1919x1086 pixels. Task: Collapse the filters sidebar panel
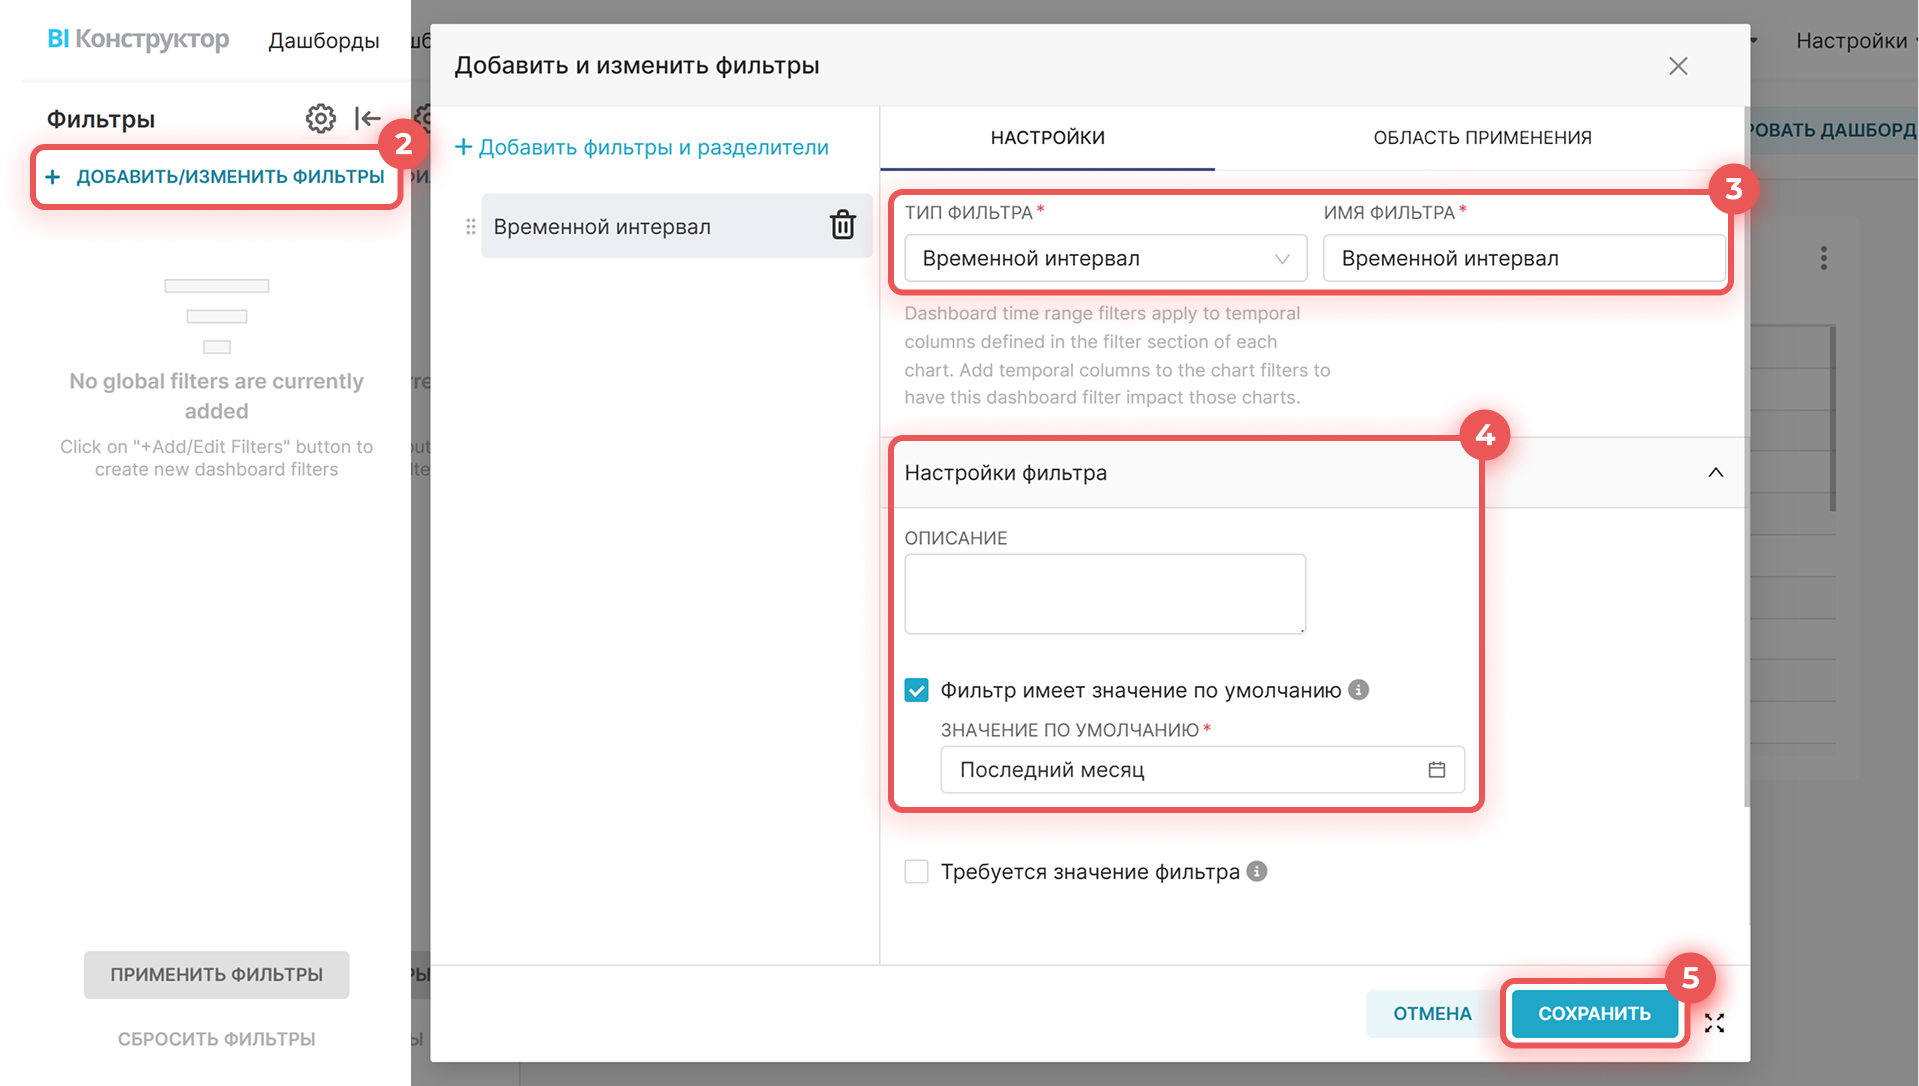(367, 119)
